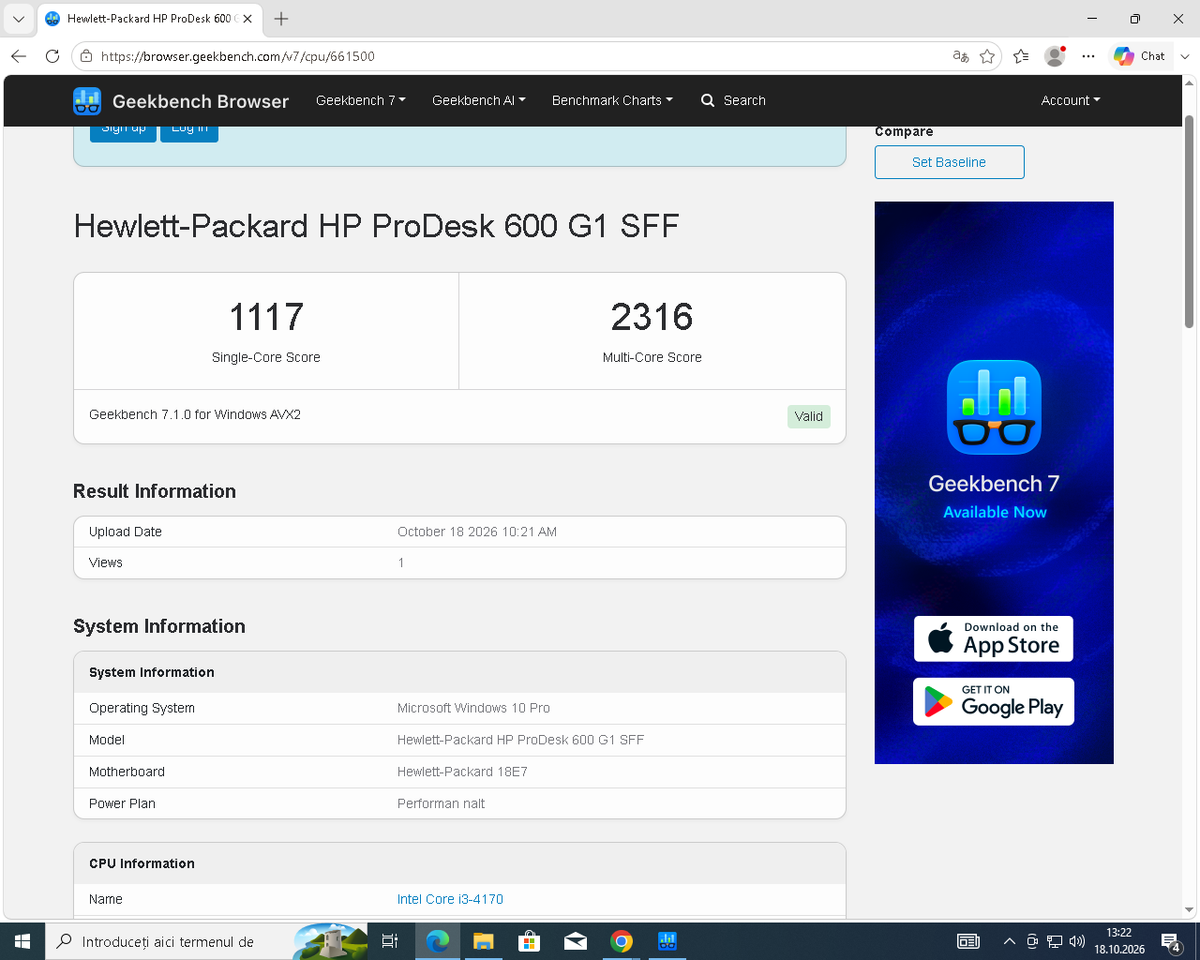Click the Hewlett-Packard 18E7 motherboard value

point(462,772)
